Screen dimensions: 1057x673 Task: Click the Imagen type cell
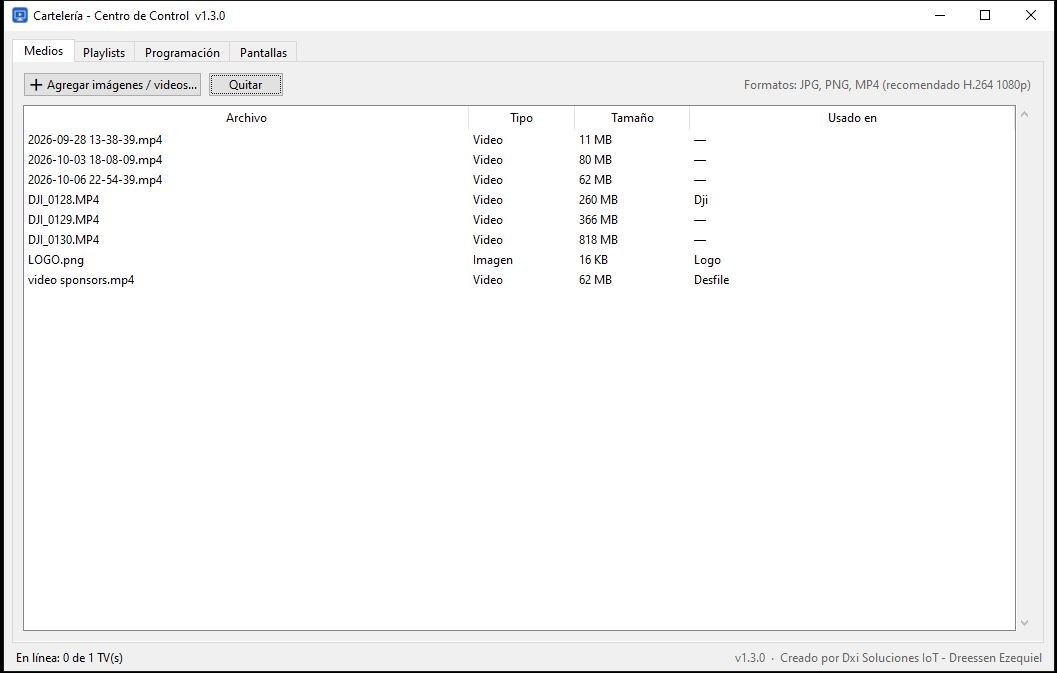click(493, 260)
